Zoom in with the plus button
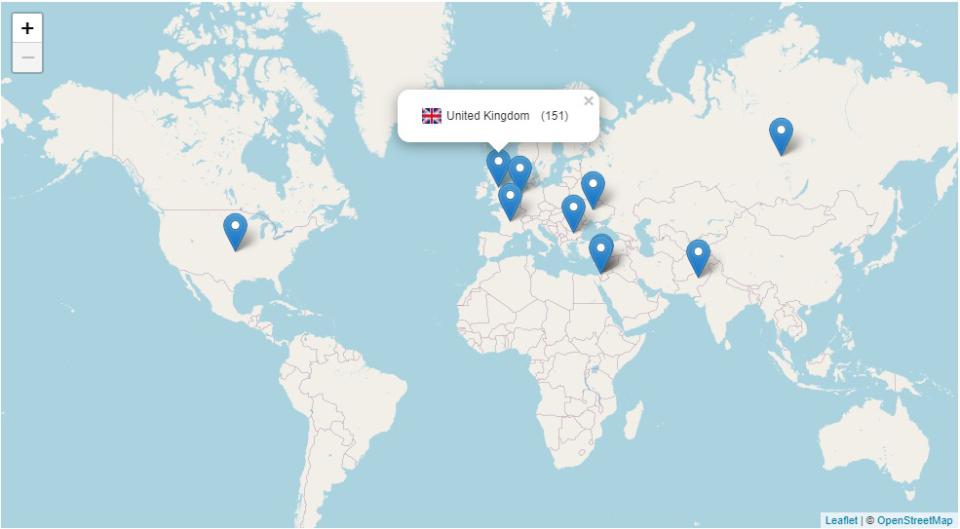Viewport: 960px width, 529px height. click(x=27, y=28)
